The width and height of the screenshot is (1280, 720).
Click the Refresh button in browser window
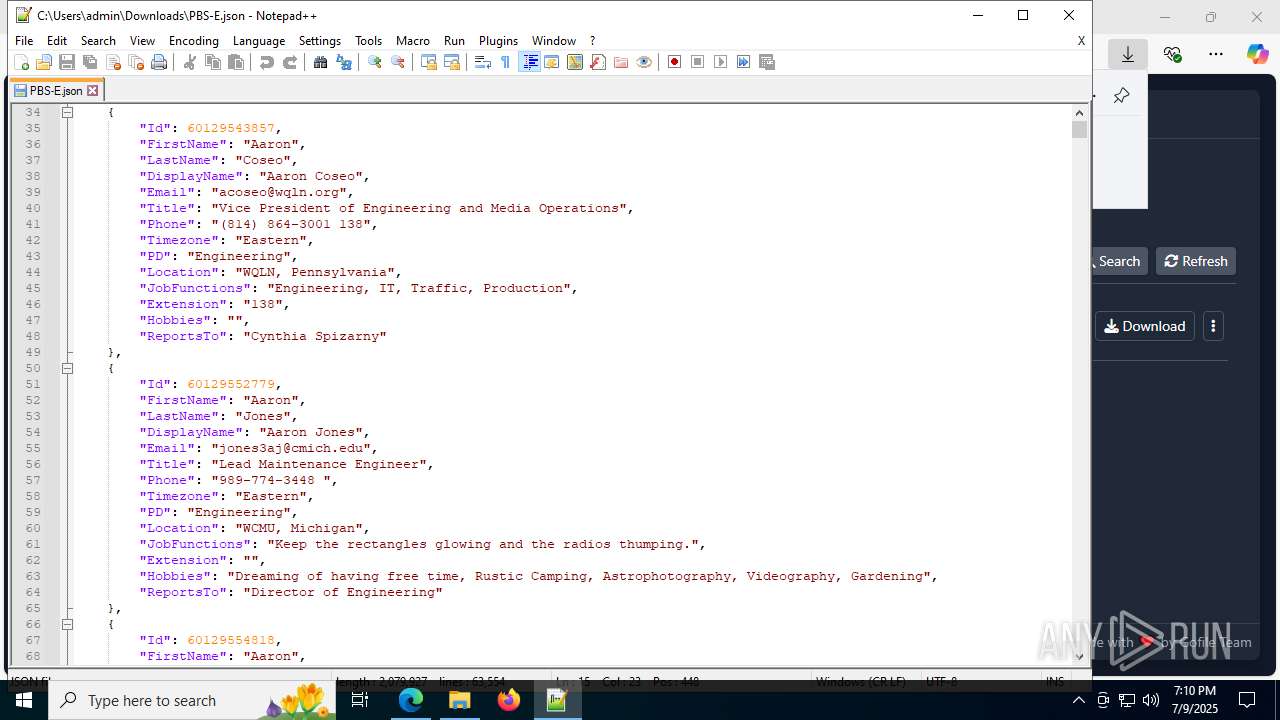click(x=1196, y=261)
